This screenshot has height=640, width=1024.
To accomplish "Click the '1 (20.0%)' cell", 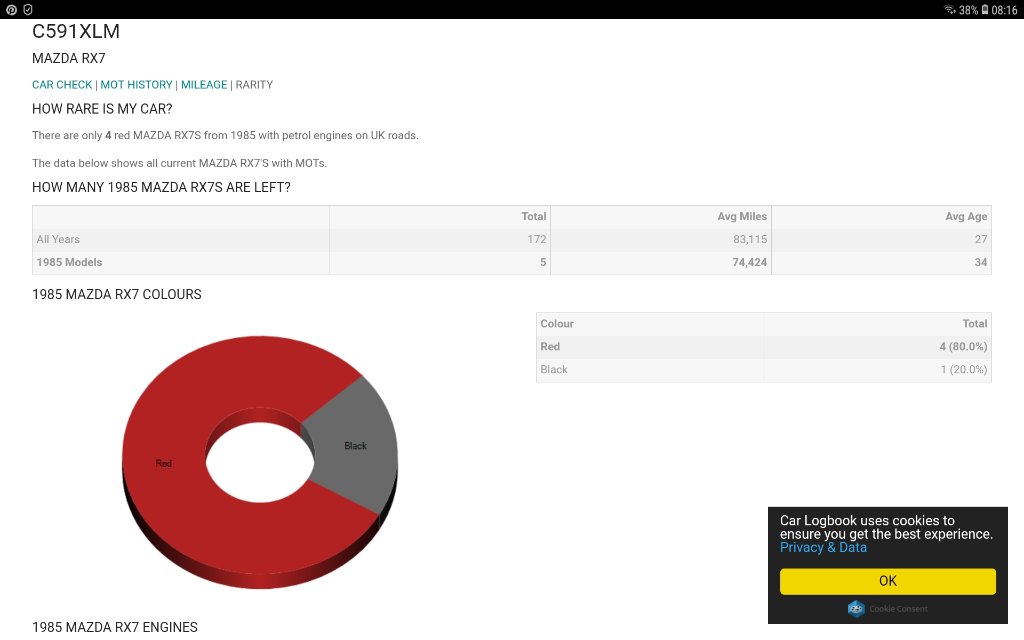I will [x=964, y=370].
